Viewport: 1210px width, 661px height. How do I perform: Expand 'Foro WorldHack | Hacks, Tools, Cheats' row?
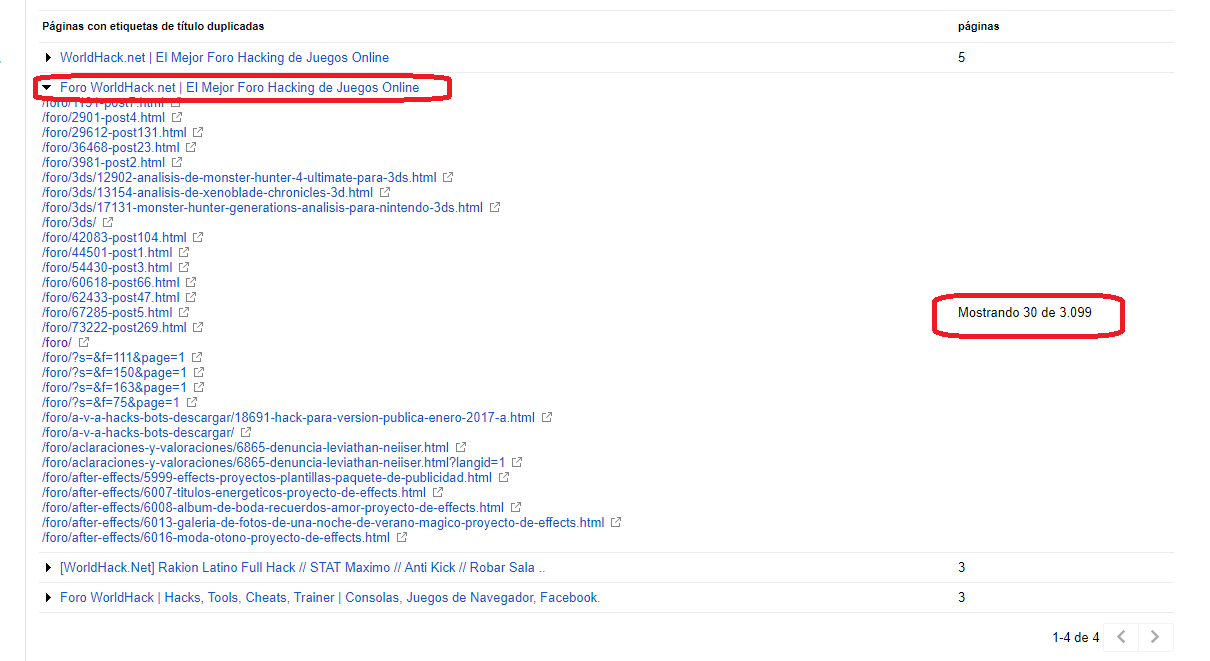pos(48,598)
